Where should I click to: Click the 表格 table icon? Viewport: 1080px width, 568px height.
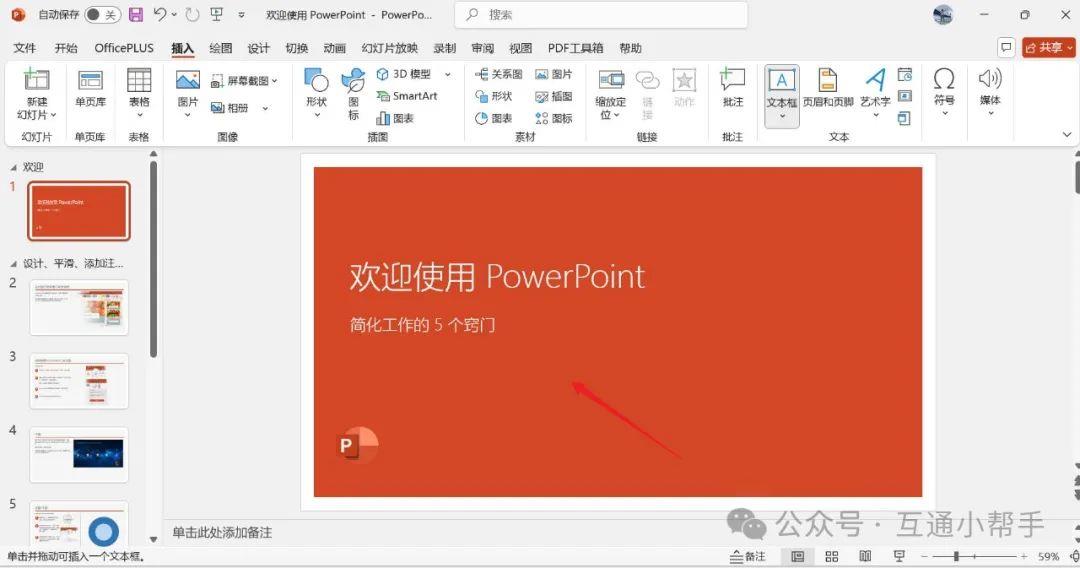coord(138,81)
